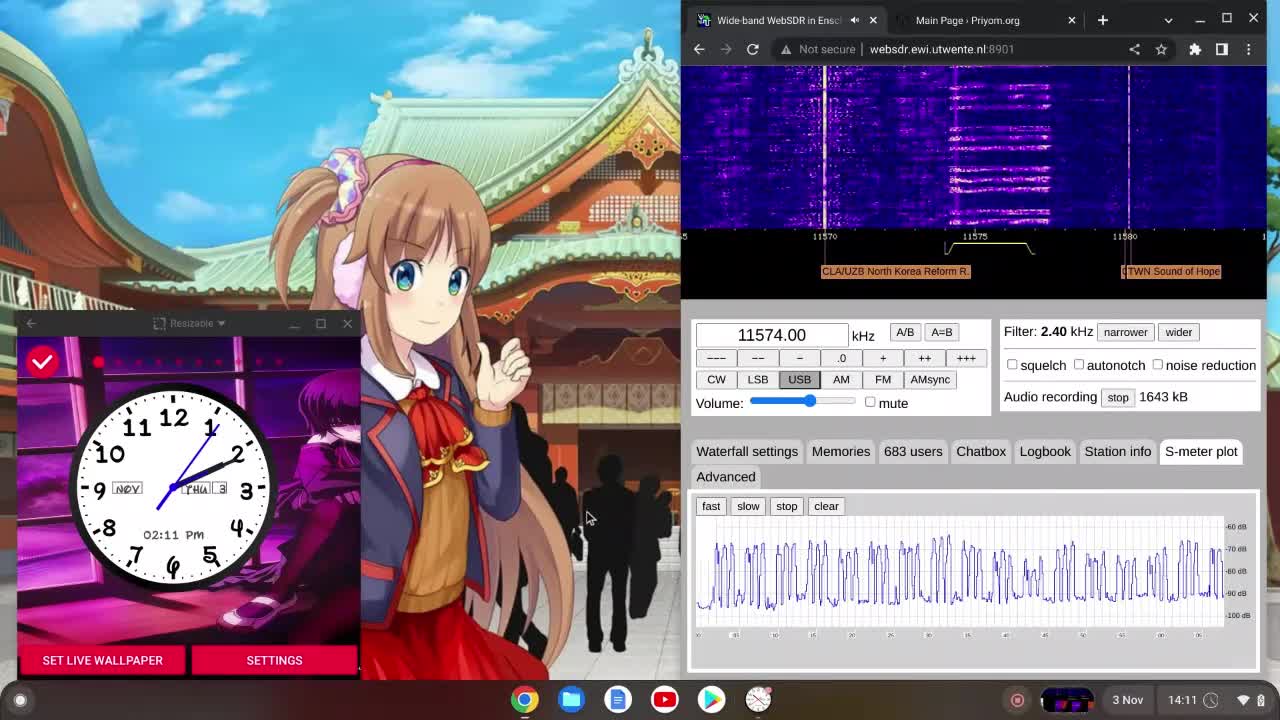
Task: Tune up with the single plus button
Action: tap(882, 358)
